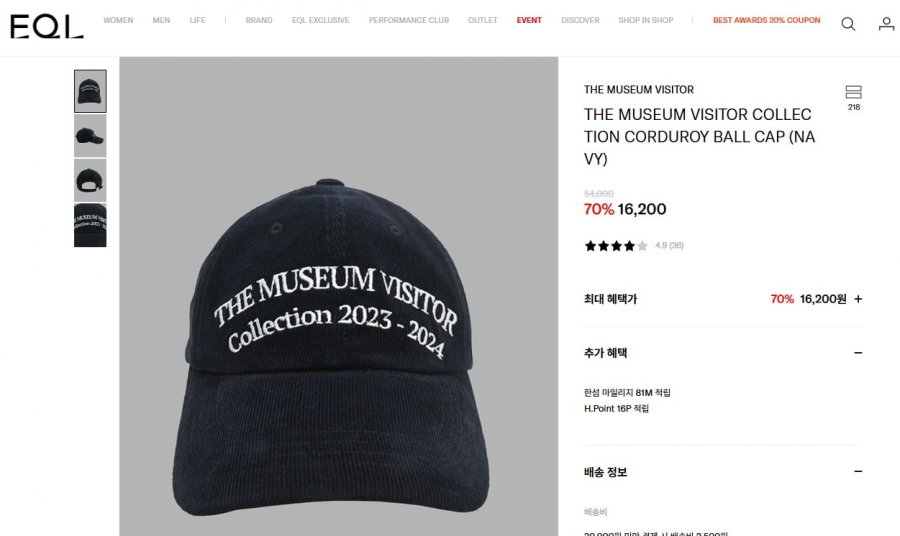Select the first front-view cap thumbnail

coord(90,91)
